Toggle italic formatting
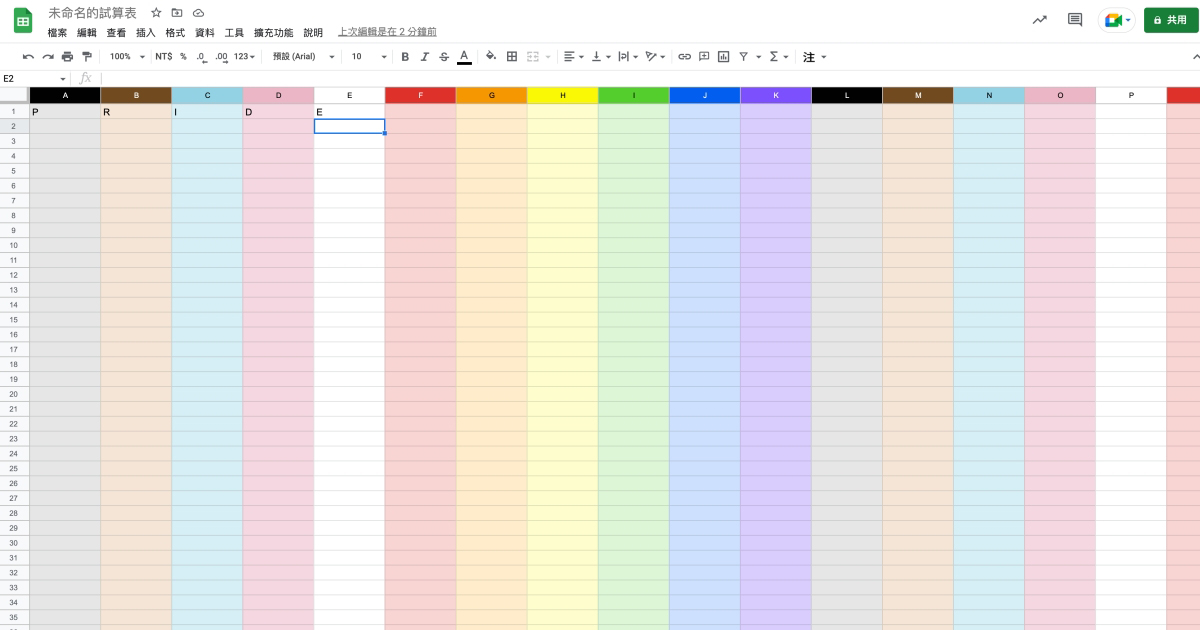 (424, 57)
